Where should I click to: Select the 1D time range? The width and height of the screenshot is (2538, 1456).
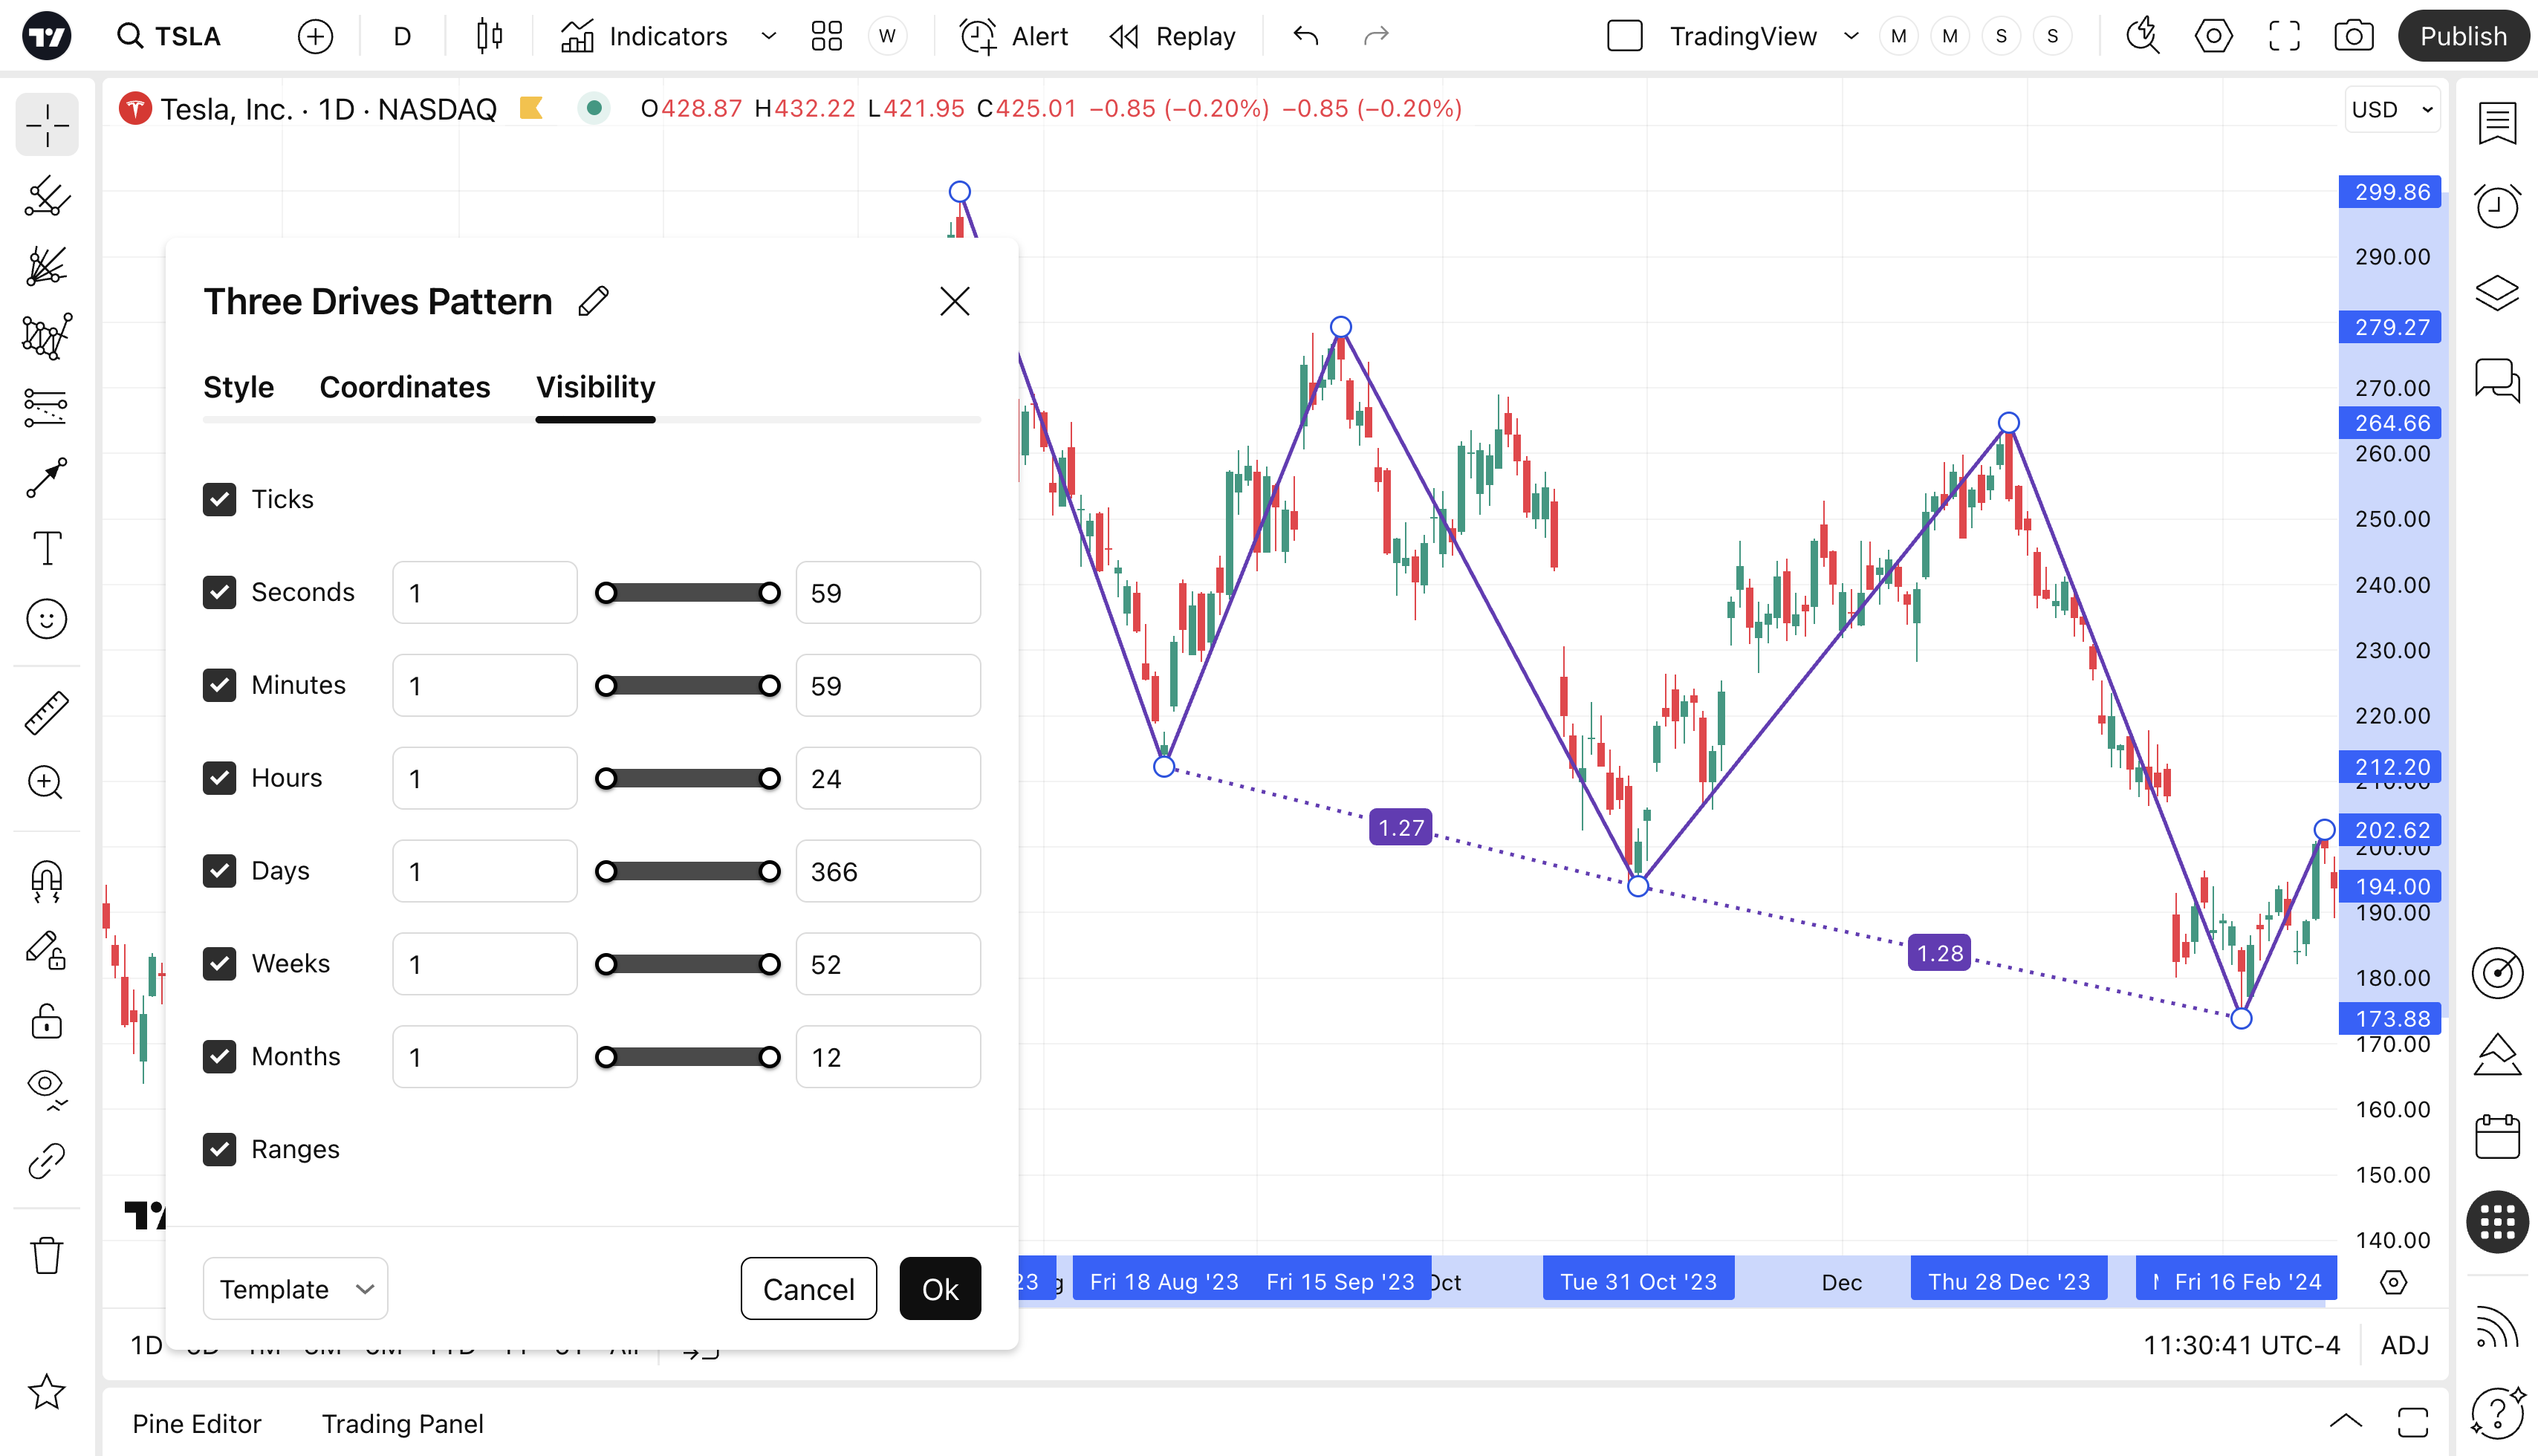pos(146,1345)
